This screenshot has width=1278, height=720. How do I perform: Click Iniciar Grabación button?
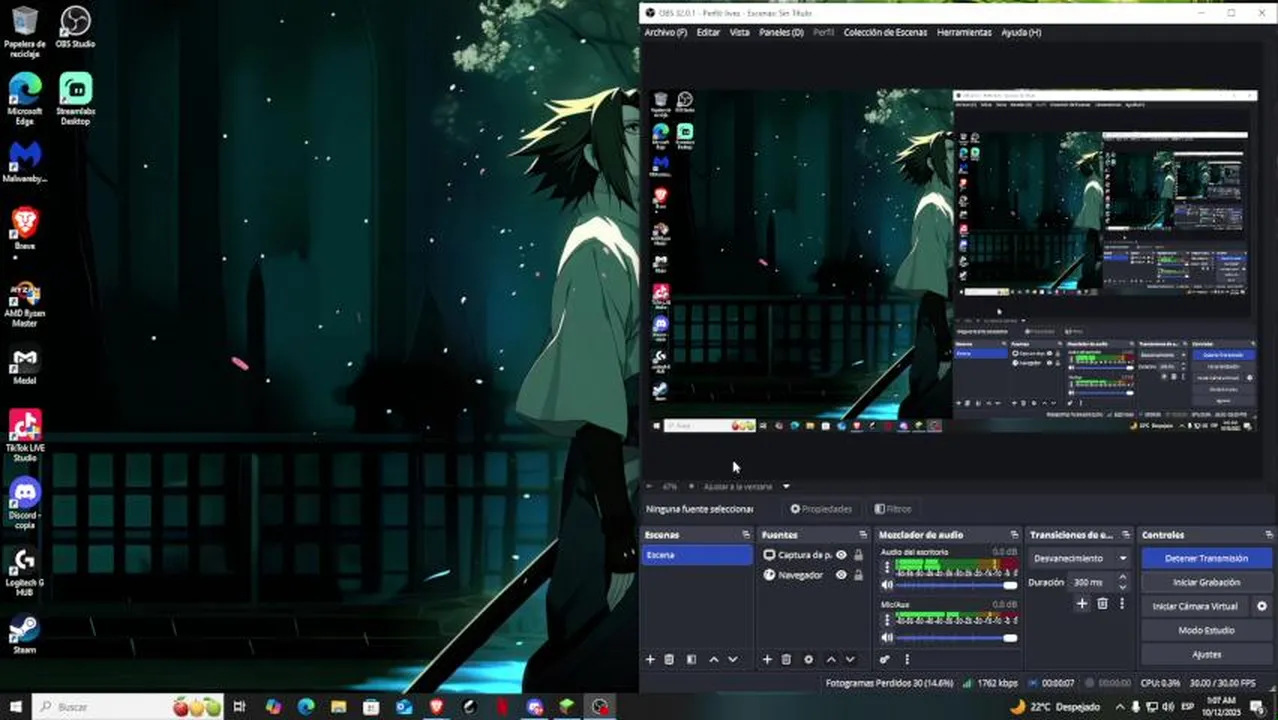click(x=1206, y=582)
